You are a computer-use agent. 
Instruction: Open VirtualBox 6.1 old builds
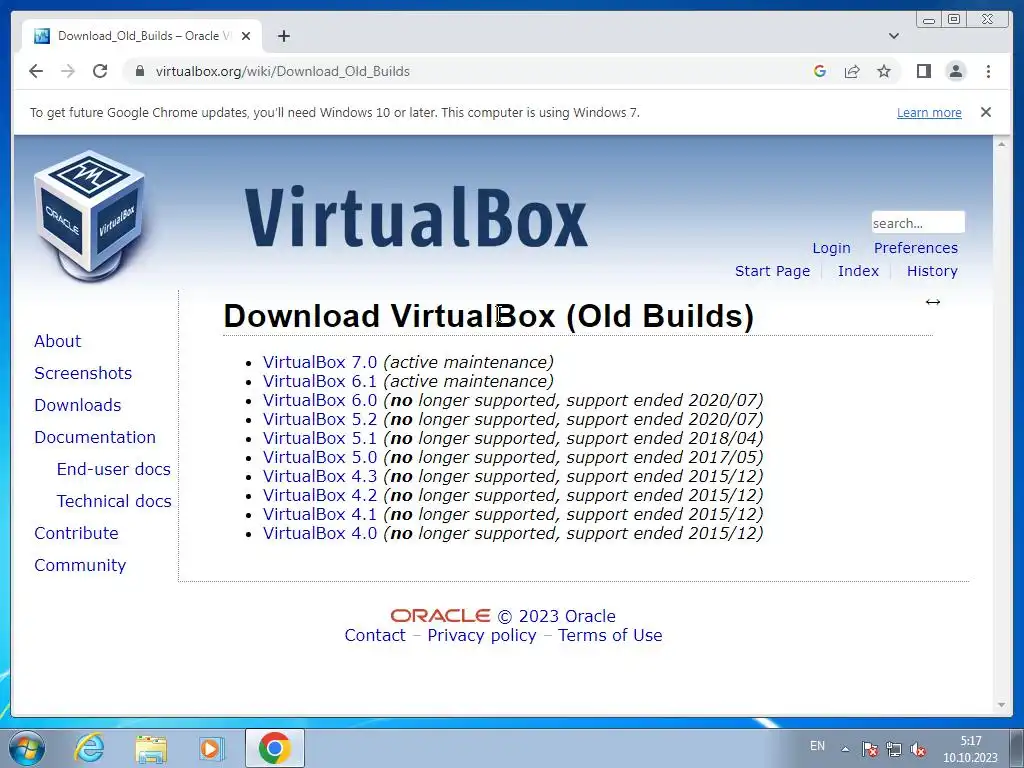[320, 381]
